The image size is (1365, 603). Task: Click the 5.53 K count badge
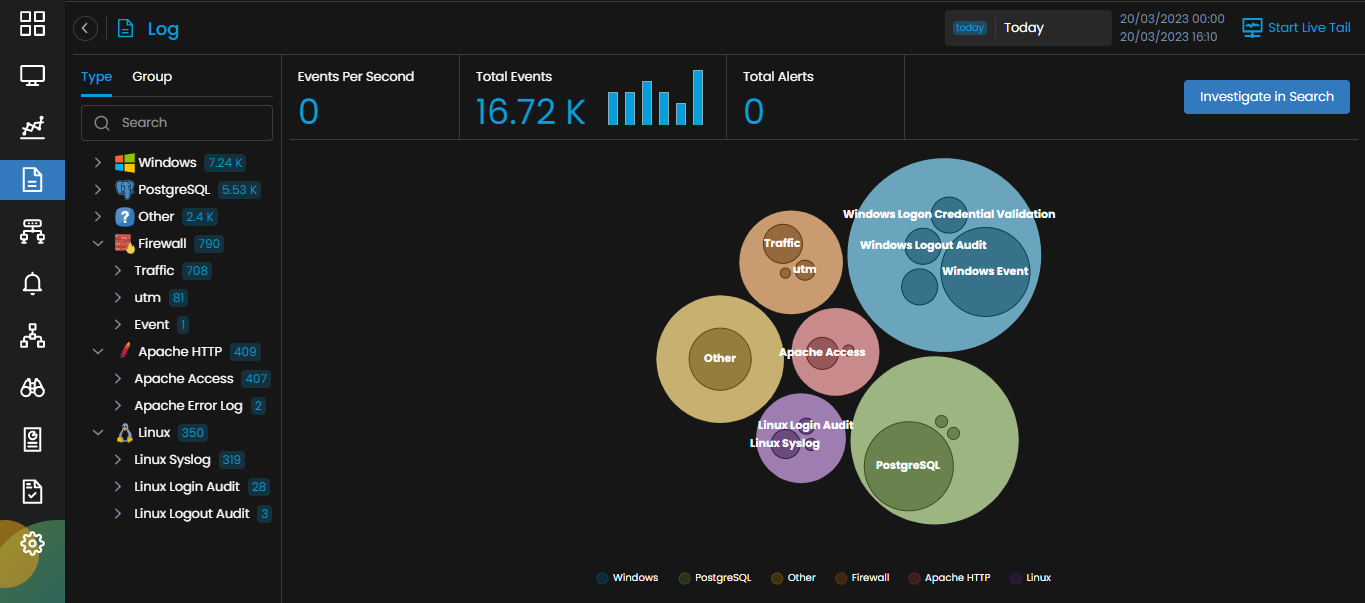pyautogui.click(x=240, y=189)
